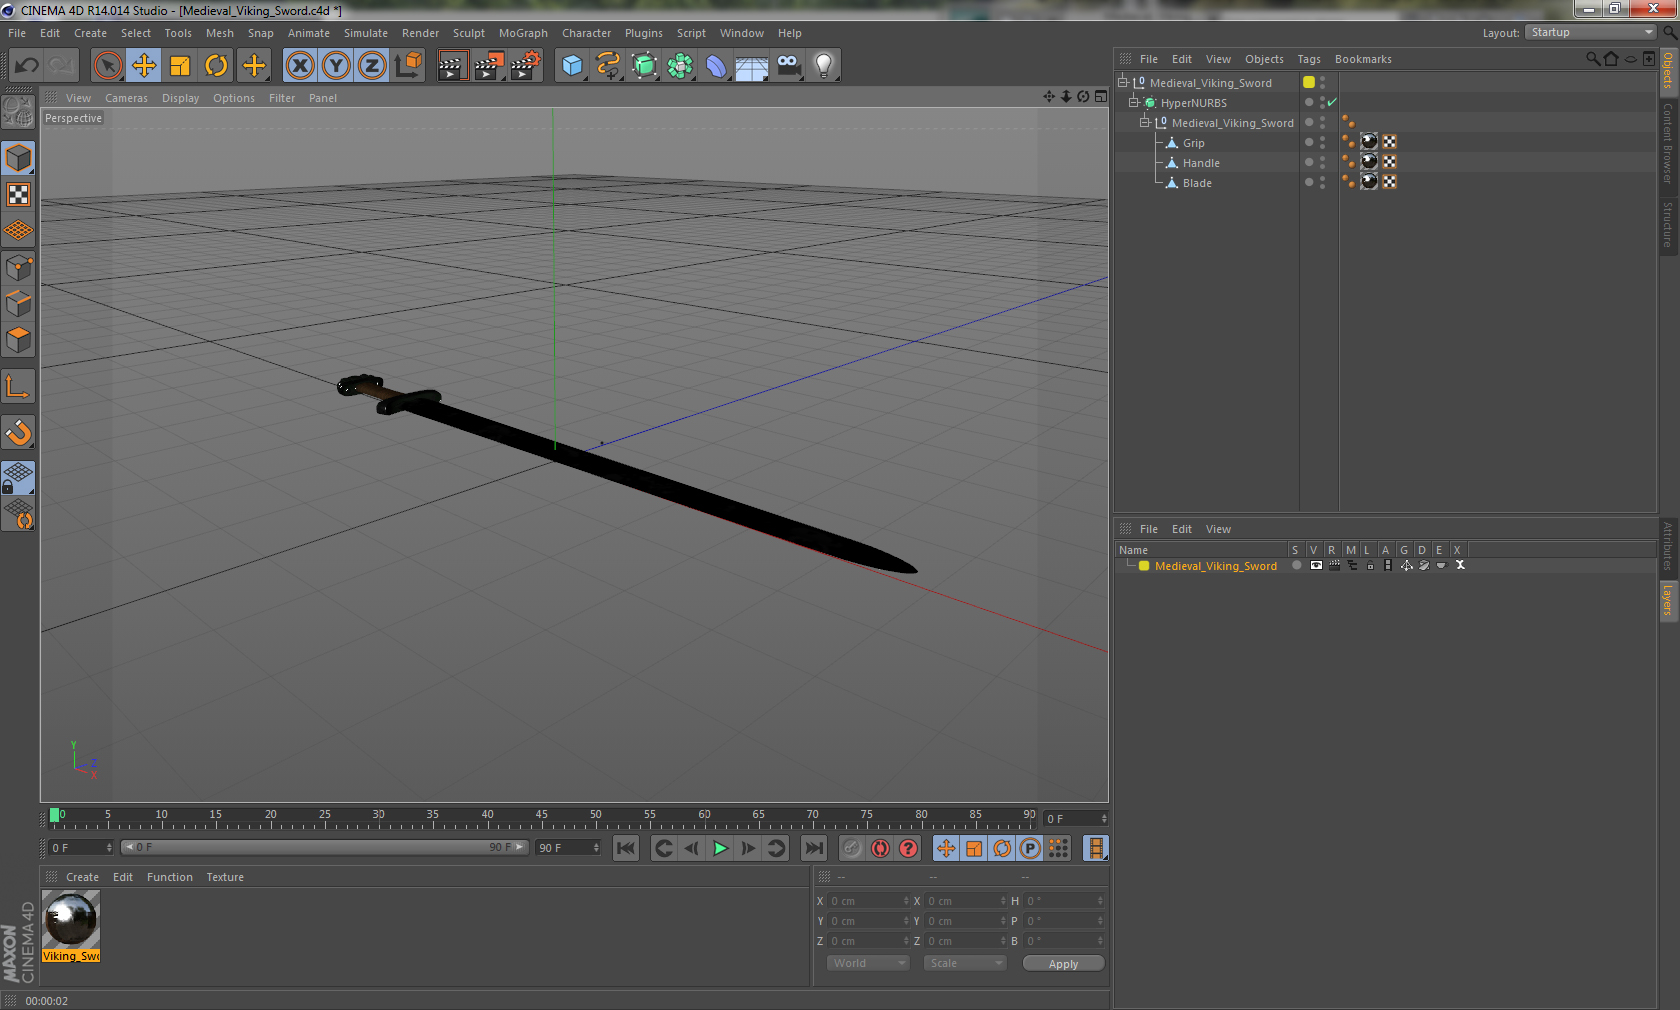Switch to Texture mode checkerboard icon
Viewport: 1680px width, 1010px height.
tap(19, 195)
